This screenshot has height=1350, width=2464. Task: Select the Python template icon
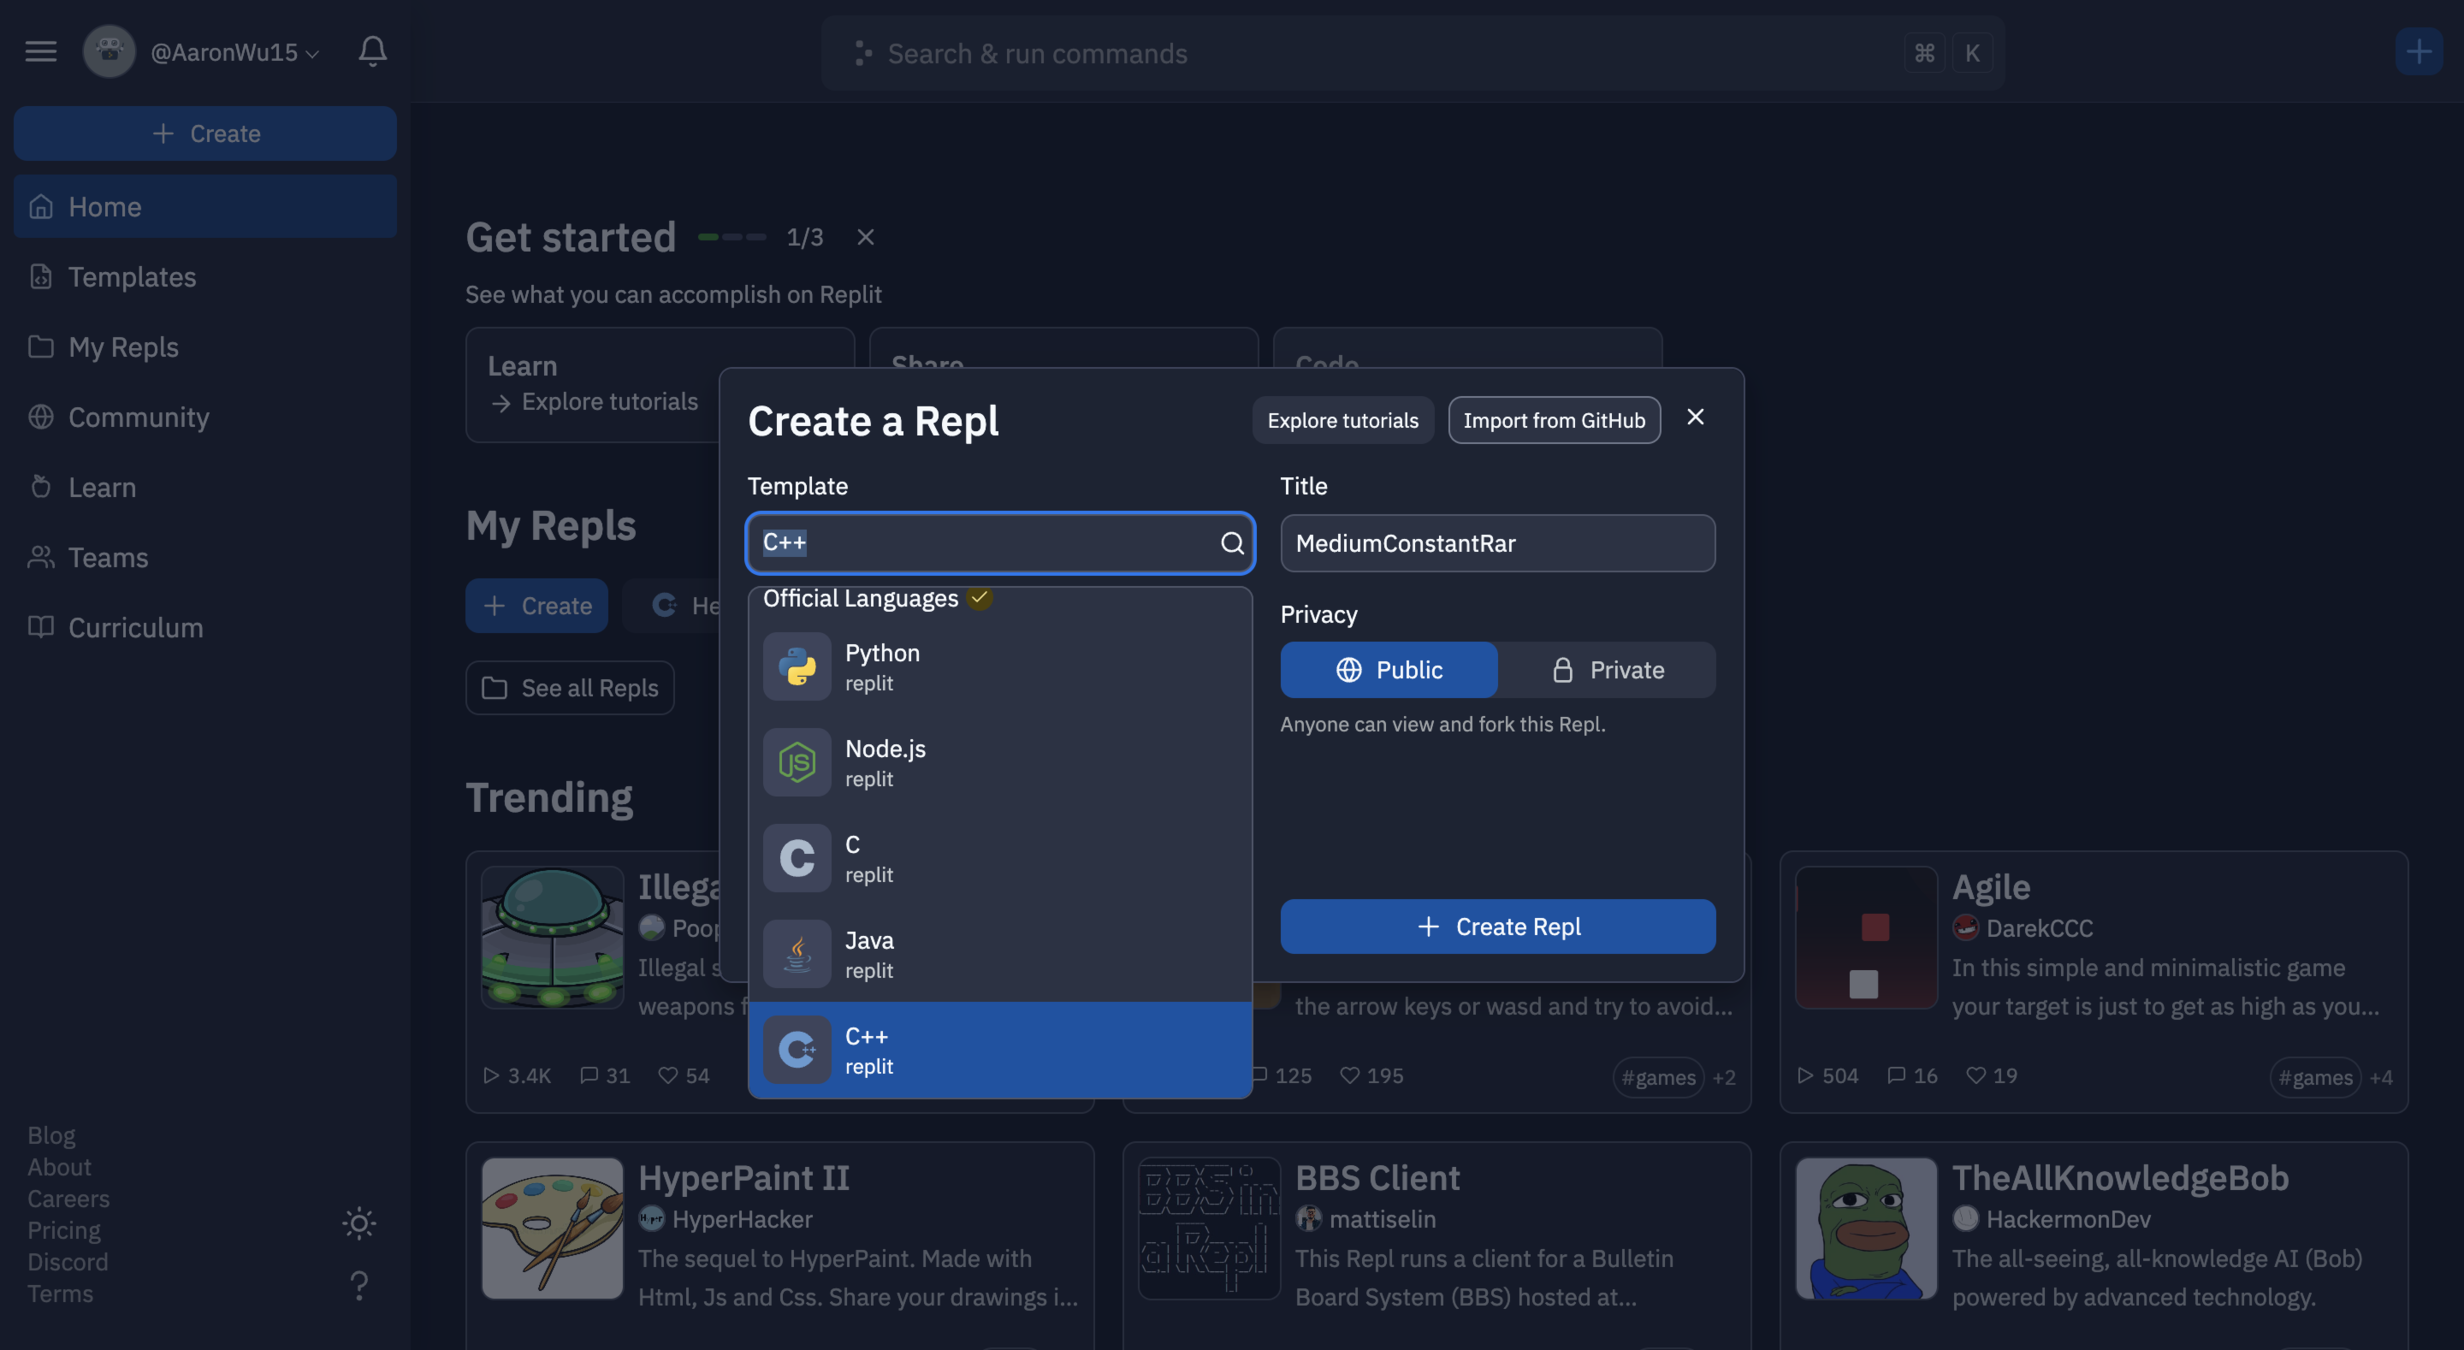797,667
